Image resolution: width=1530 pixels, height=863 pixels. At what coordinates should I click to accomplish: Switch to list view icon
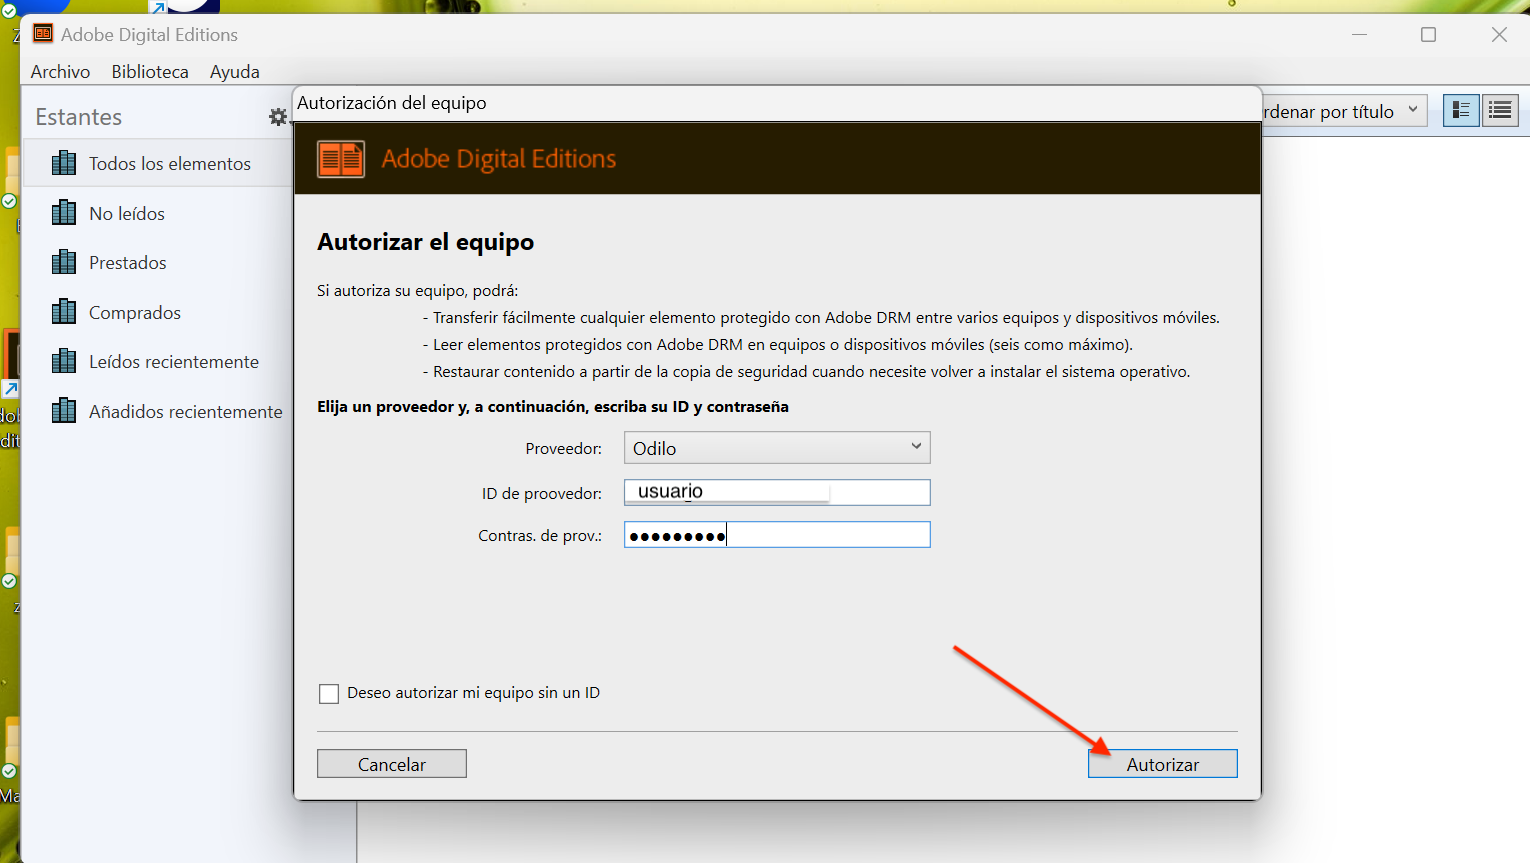1500,110
